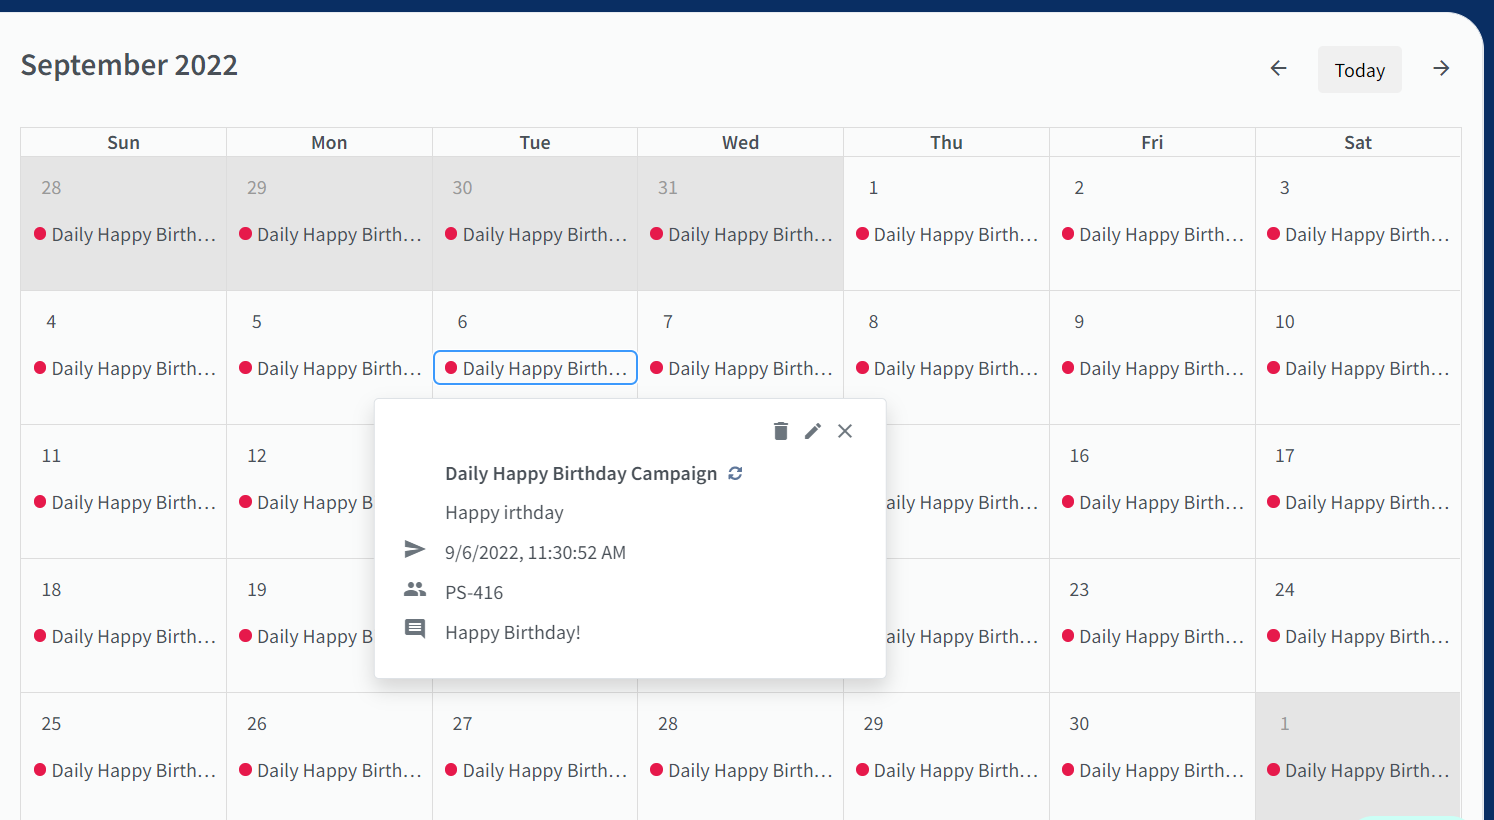Open the Daily Happy Birthday event on 25
This screenshot has height=820, width=1494.
[x=124, y=770]
